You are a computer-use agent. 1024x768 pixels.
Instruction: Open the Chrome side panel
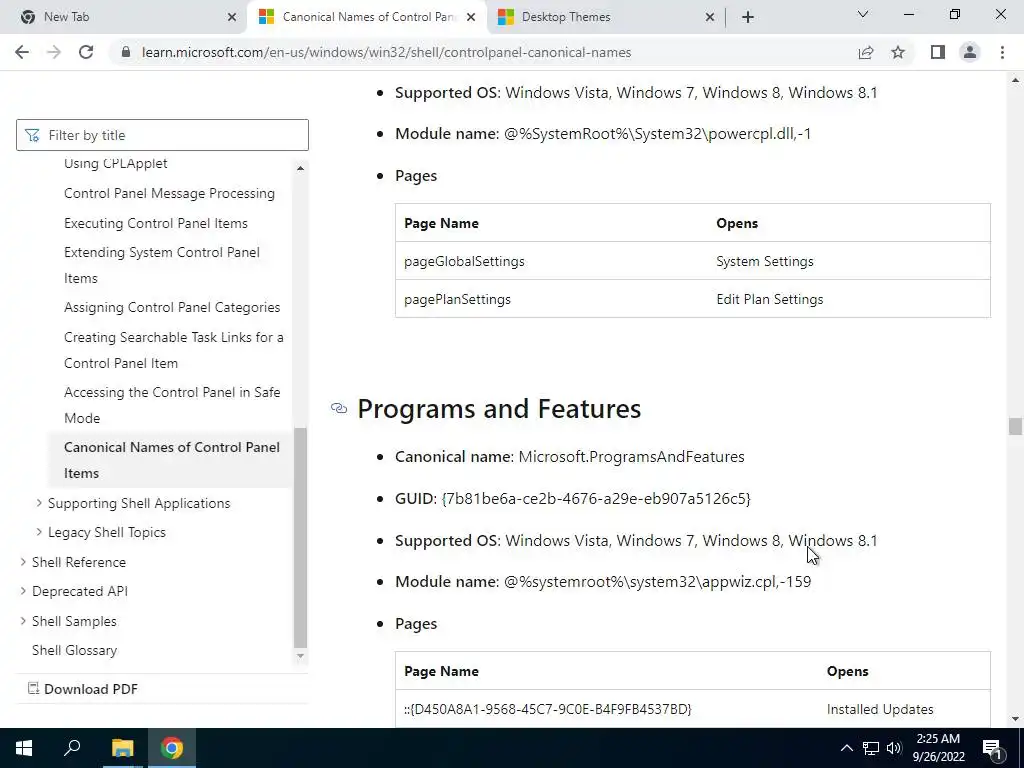[938, 52]
